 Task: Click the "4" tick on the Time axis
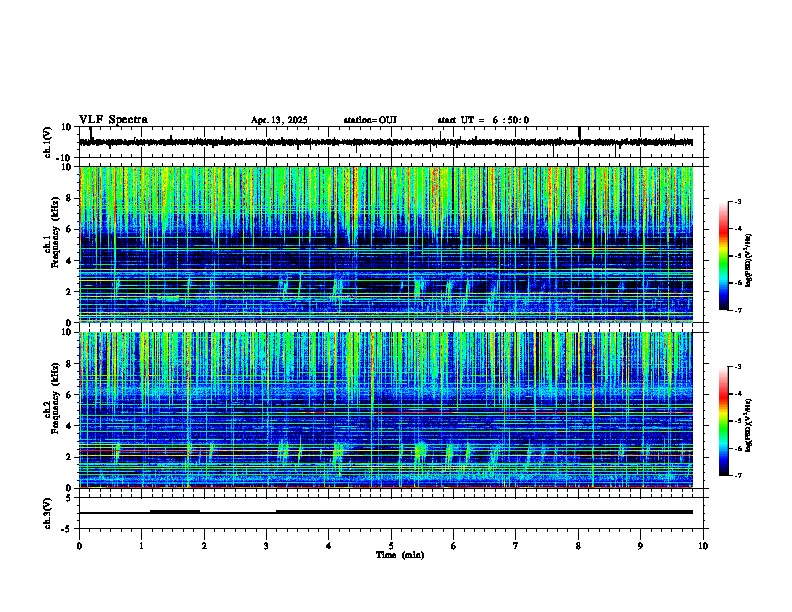point(329,546)
